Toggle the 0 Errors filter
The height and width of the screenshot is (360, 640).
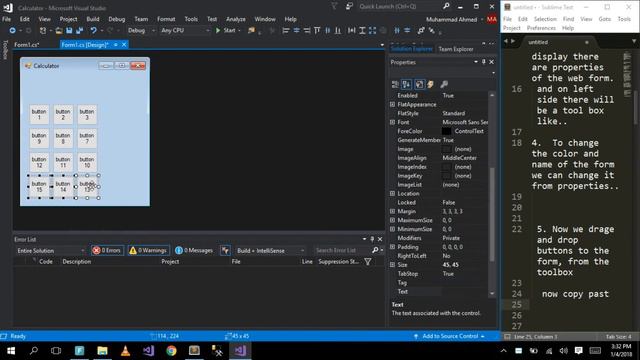click(x=107, y=251)
